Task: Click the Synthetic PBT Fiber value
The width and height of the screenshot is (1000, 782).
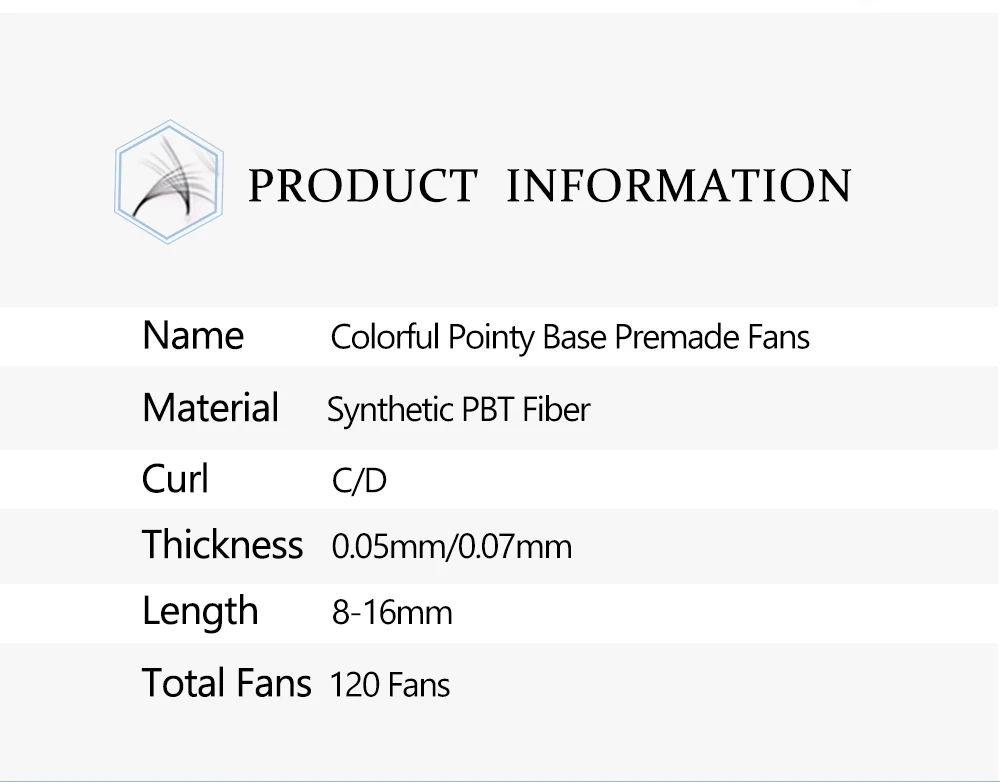Action: (x=459, y=410)
